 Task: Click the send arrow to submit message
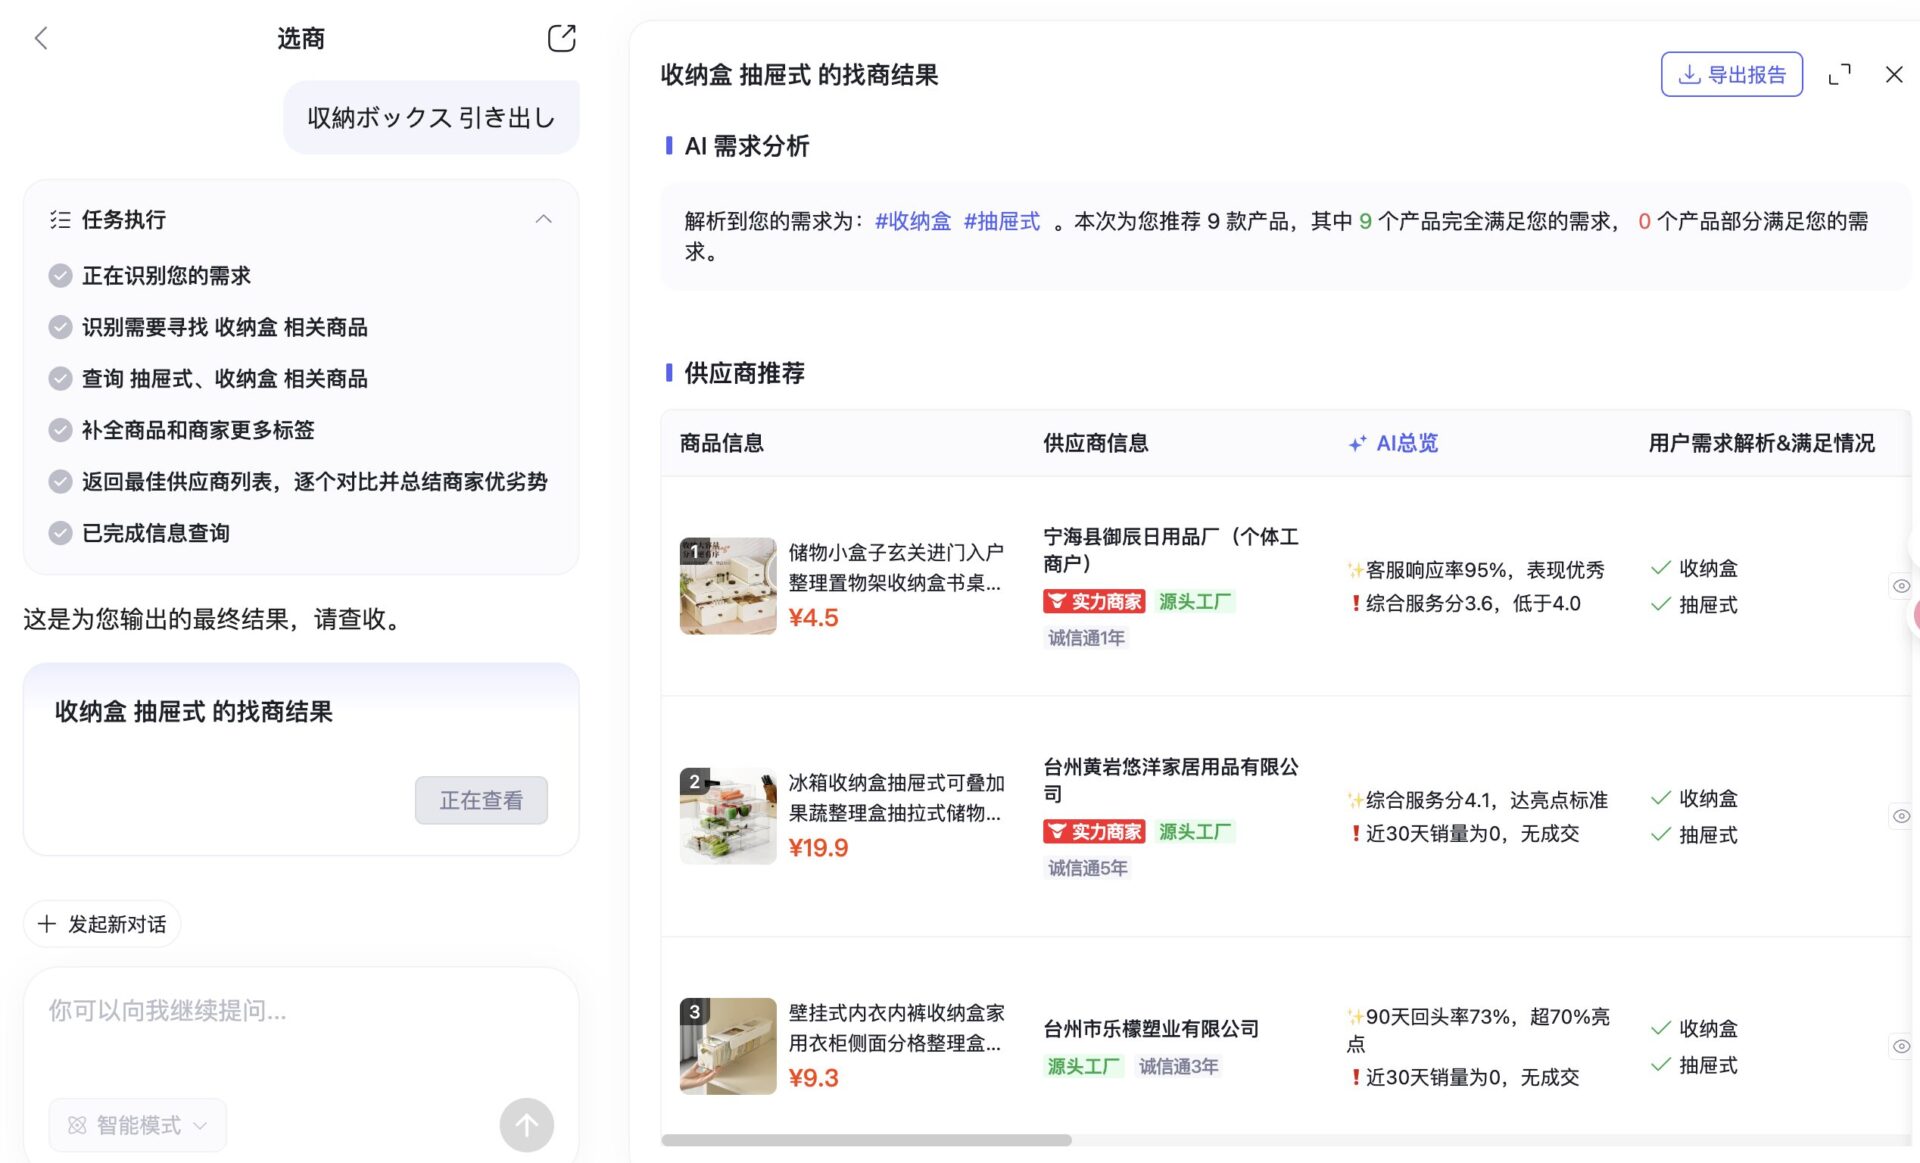(526, 1124)
